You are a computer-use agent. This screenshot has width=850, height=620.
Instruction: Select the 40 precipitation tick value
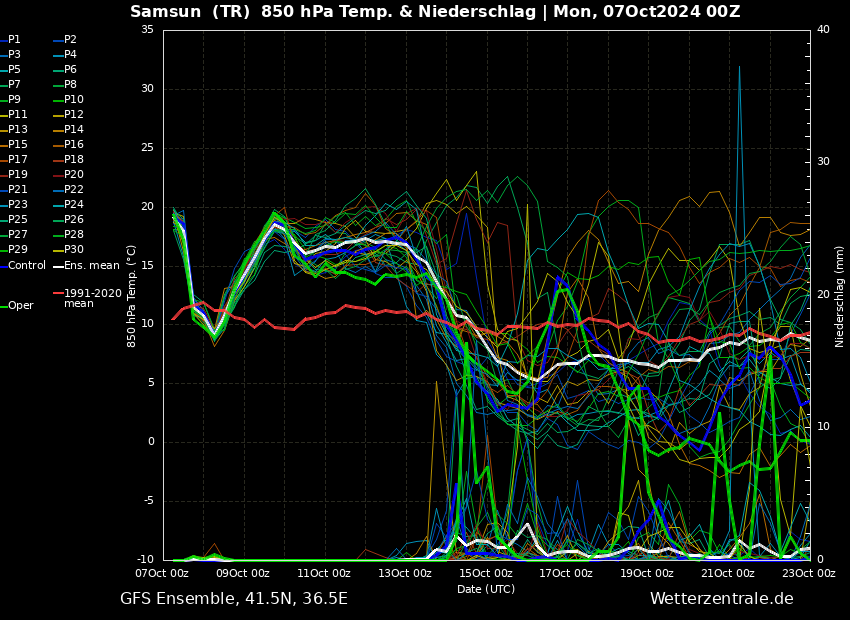pos(823,29)
